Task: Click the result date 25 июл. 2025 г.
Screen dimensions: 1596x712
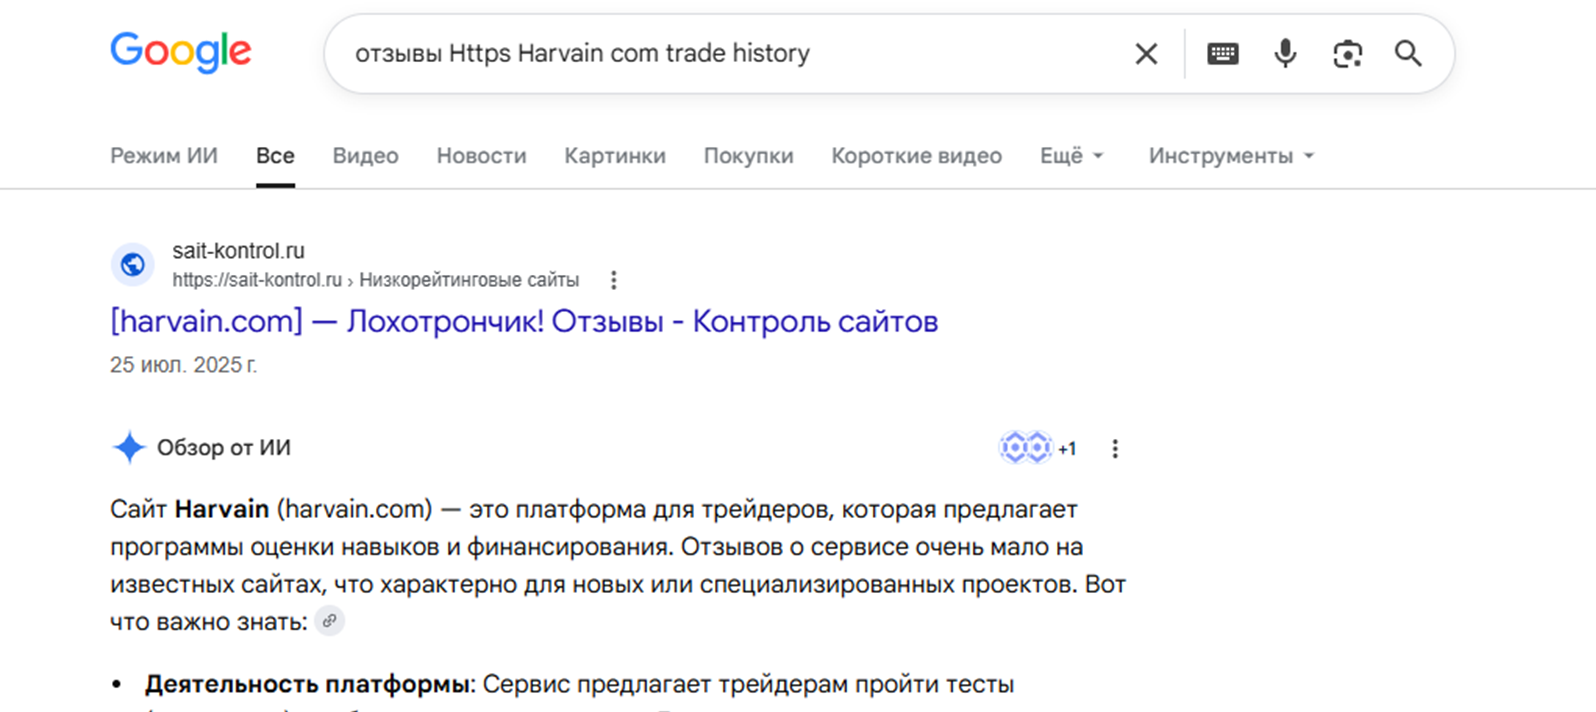Action: click(x=183, y=365)
